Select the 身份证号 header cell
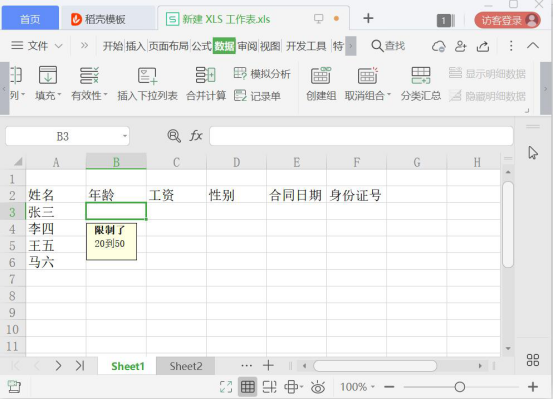 [356, 195]
